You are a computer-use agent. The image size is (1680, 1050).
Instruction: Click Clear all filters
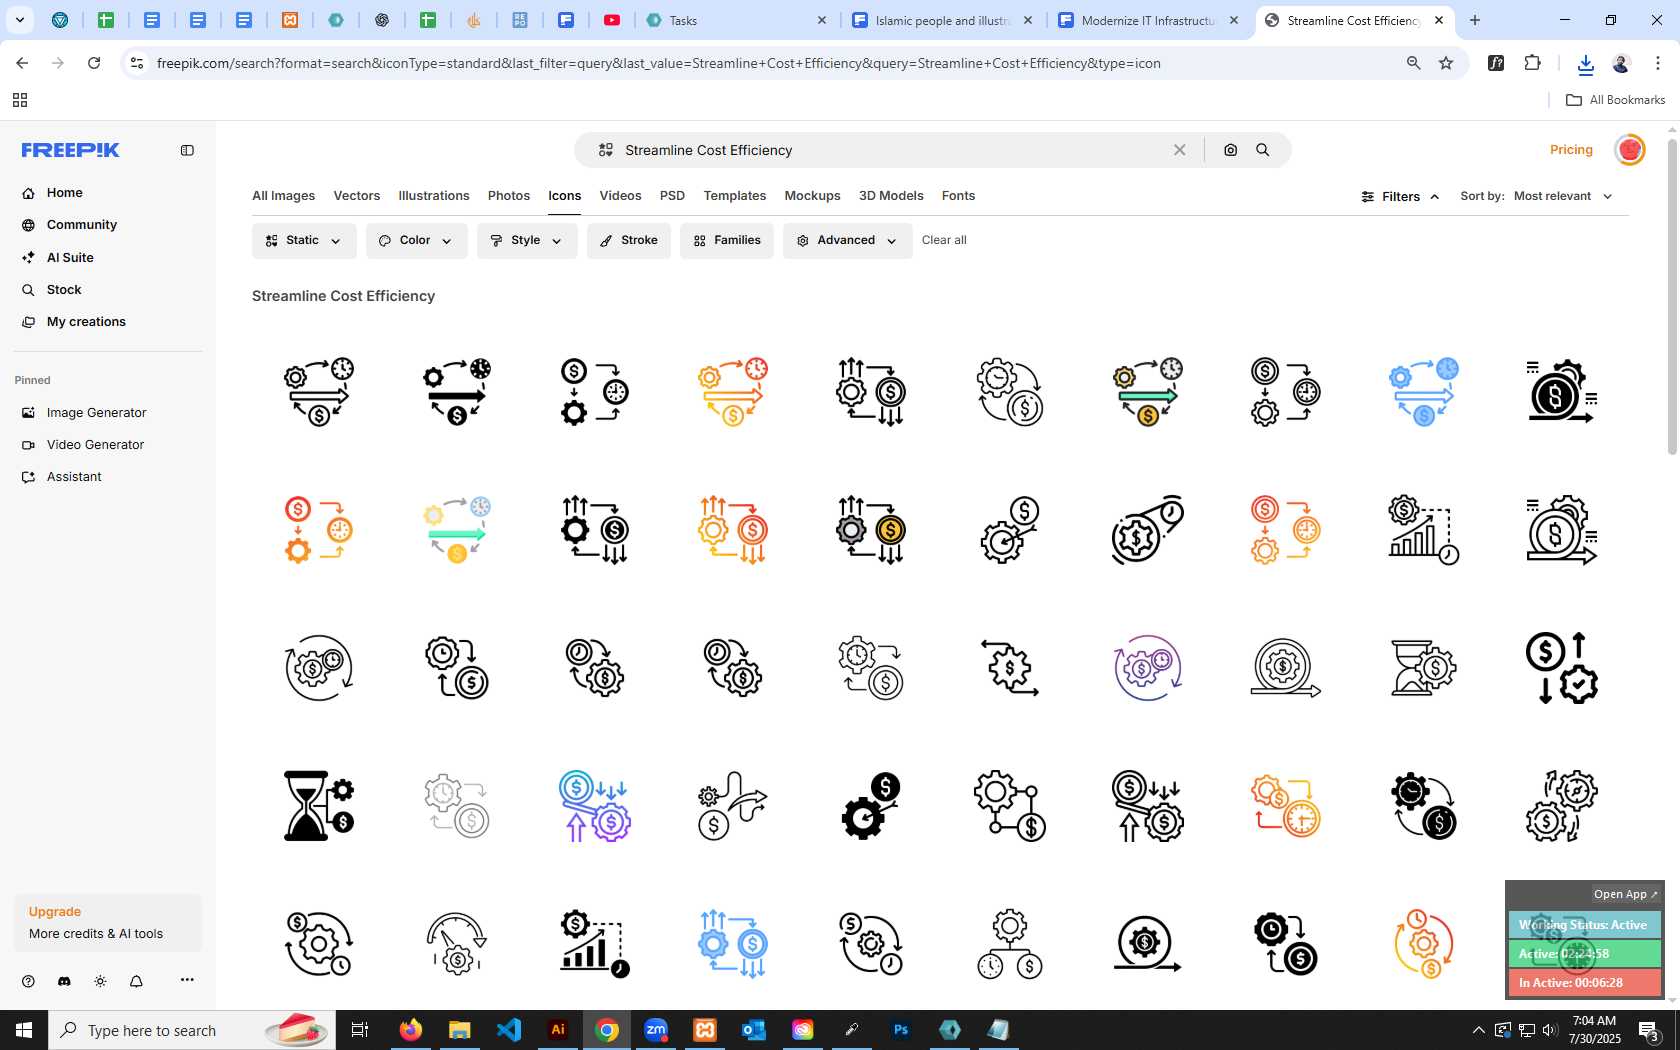pyautogui.click(x=944, y=241)
